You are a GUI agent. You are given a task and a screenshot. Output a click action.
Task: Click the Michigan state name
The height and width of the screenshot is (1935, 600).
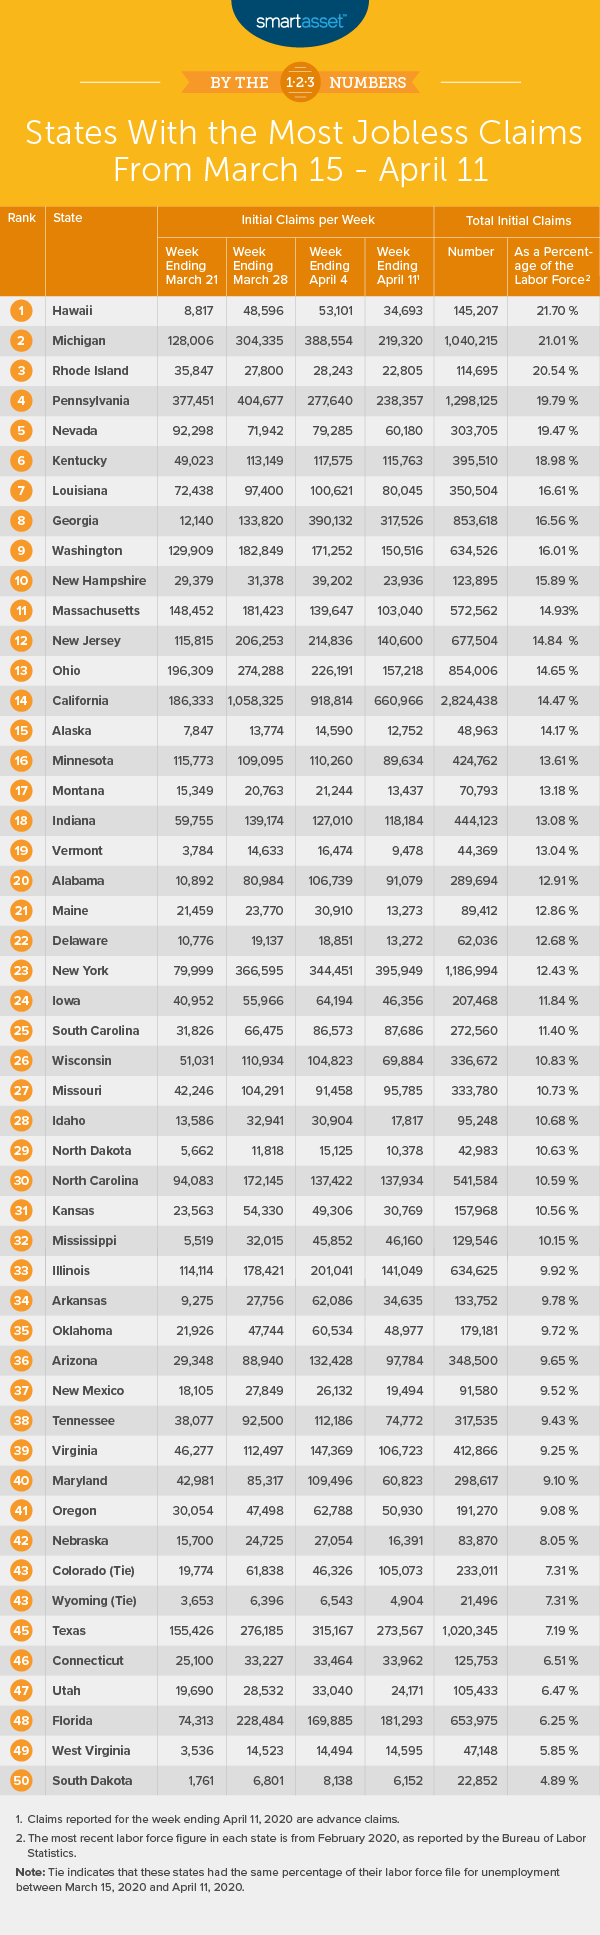79,341
